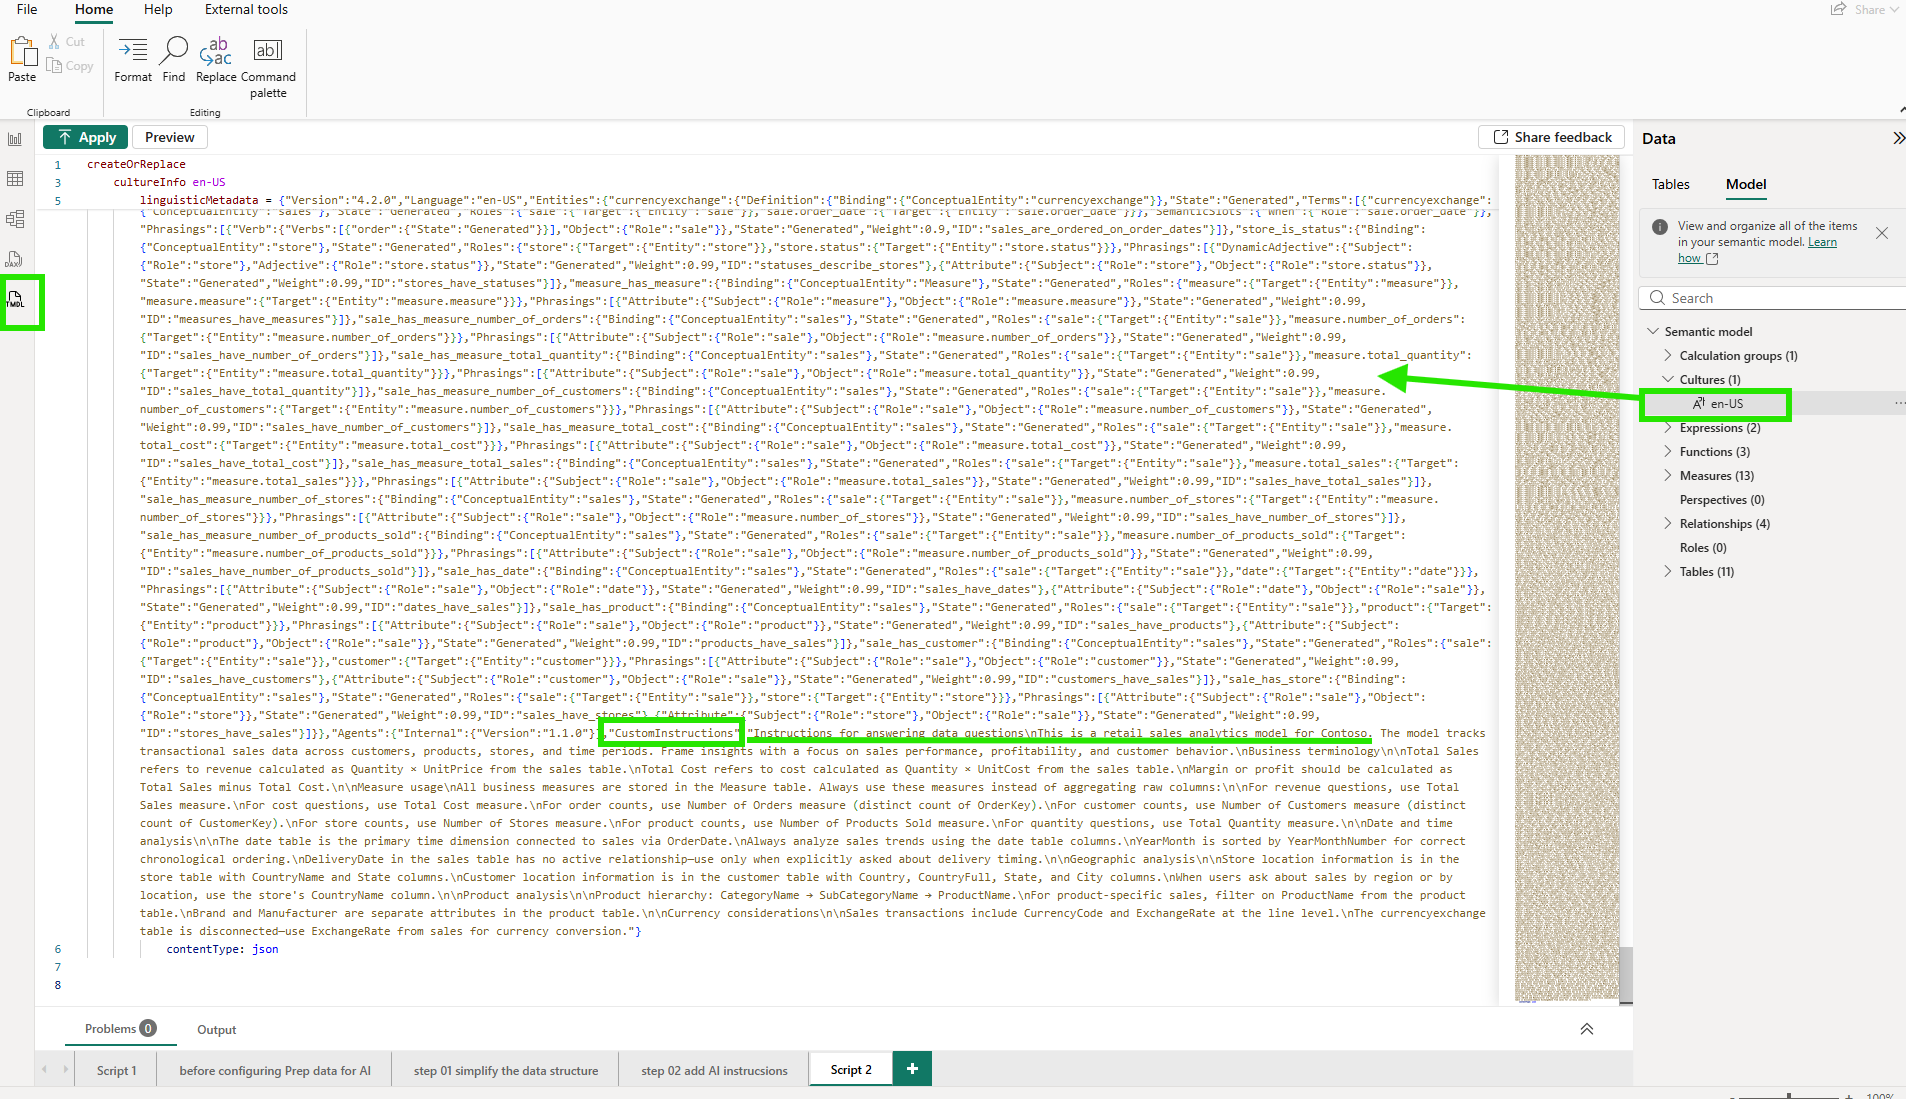Expand Measures (13) node
Viewport: 1906px width, 1099px height.
(x=1667, y=476)
